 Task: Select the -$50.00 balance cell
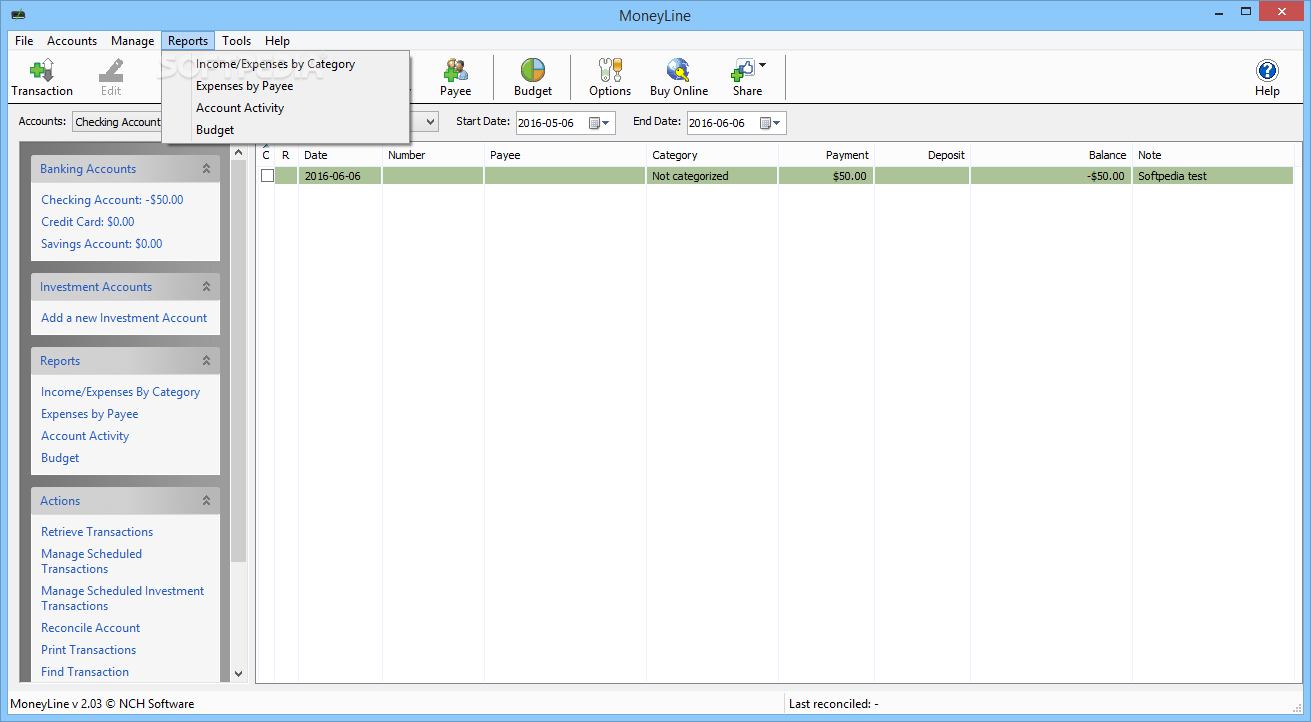pos(1051,176)
